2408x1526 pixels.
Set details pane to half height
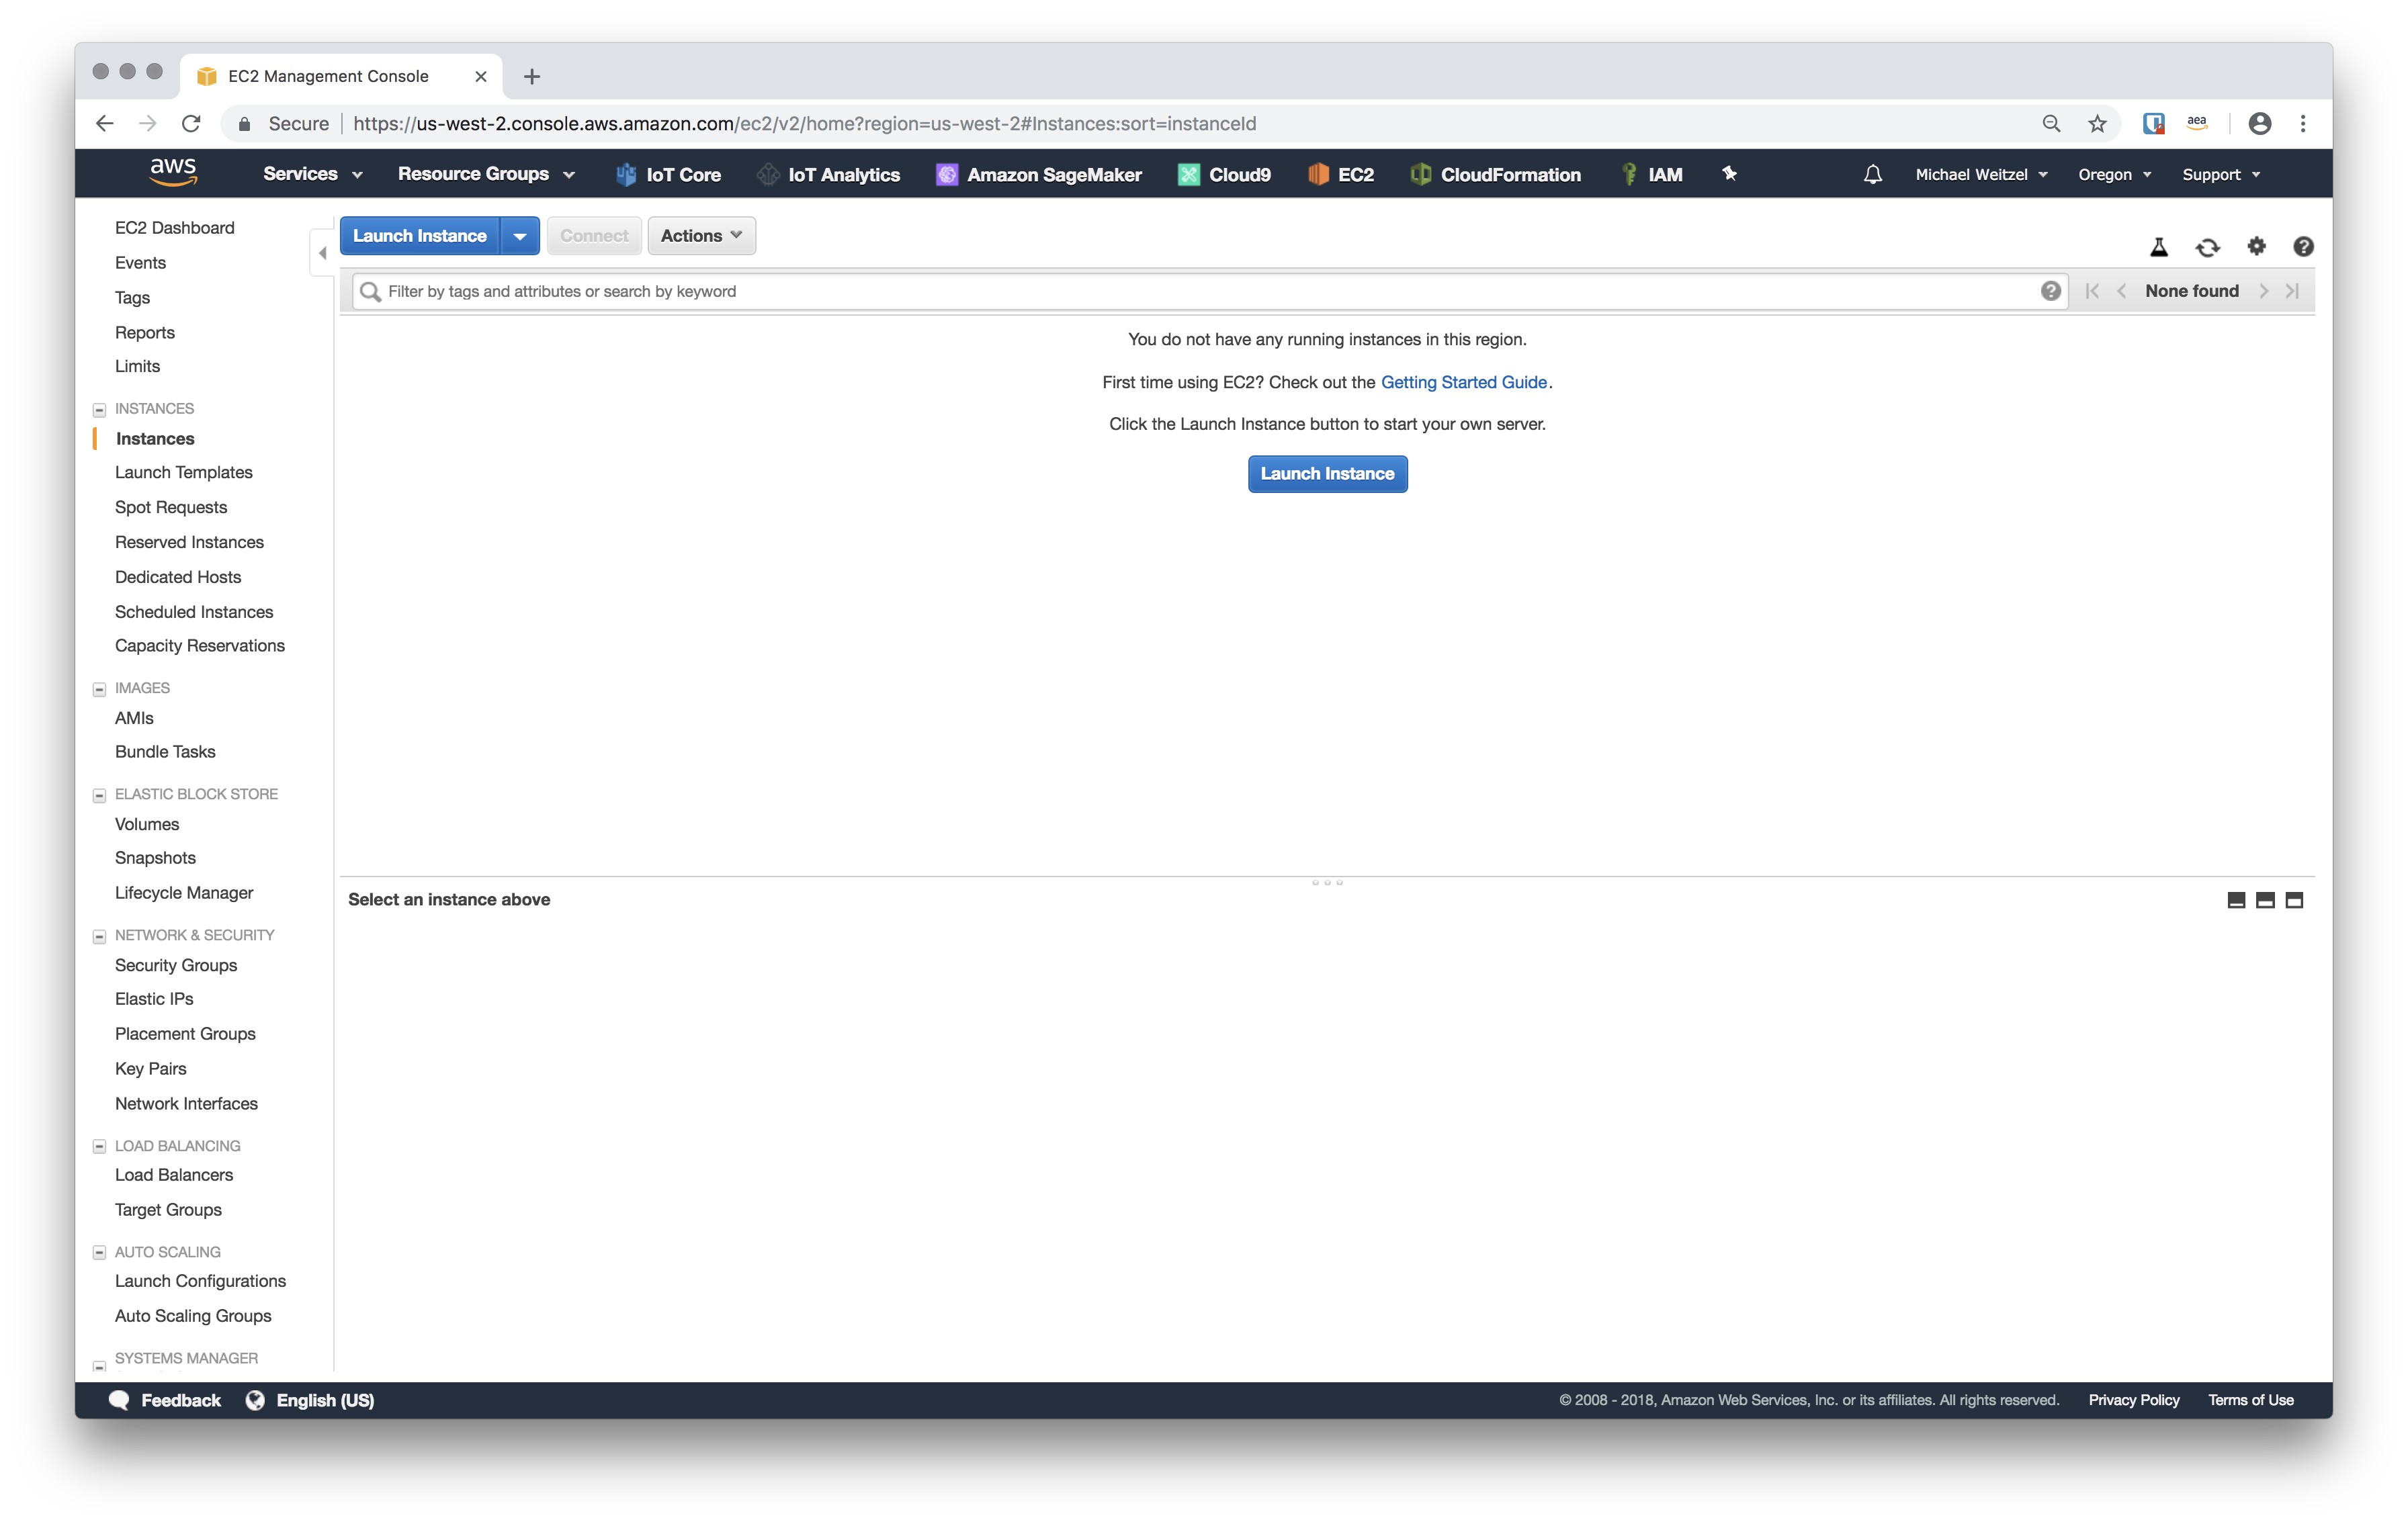point(2265,900)
